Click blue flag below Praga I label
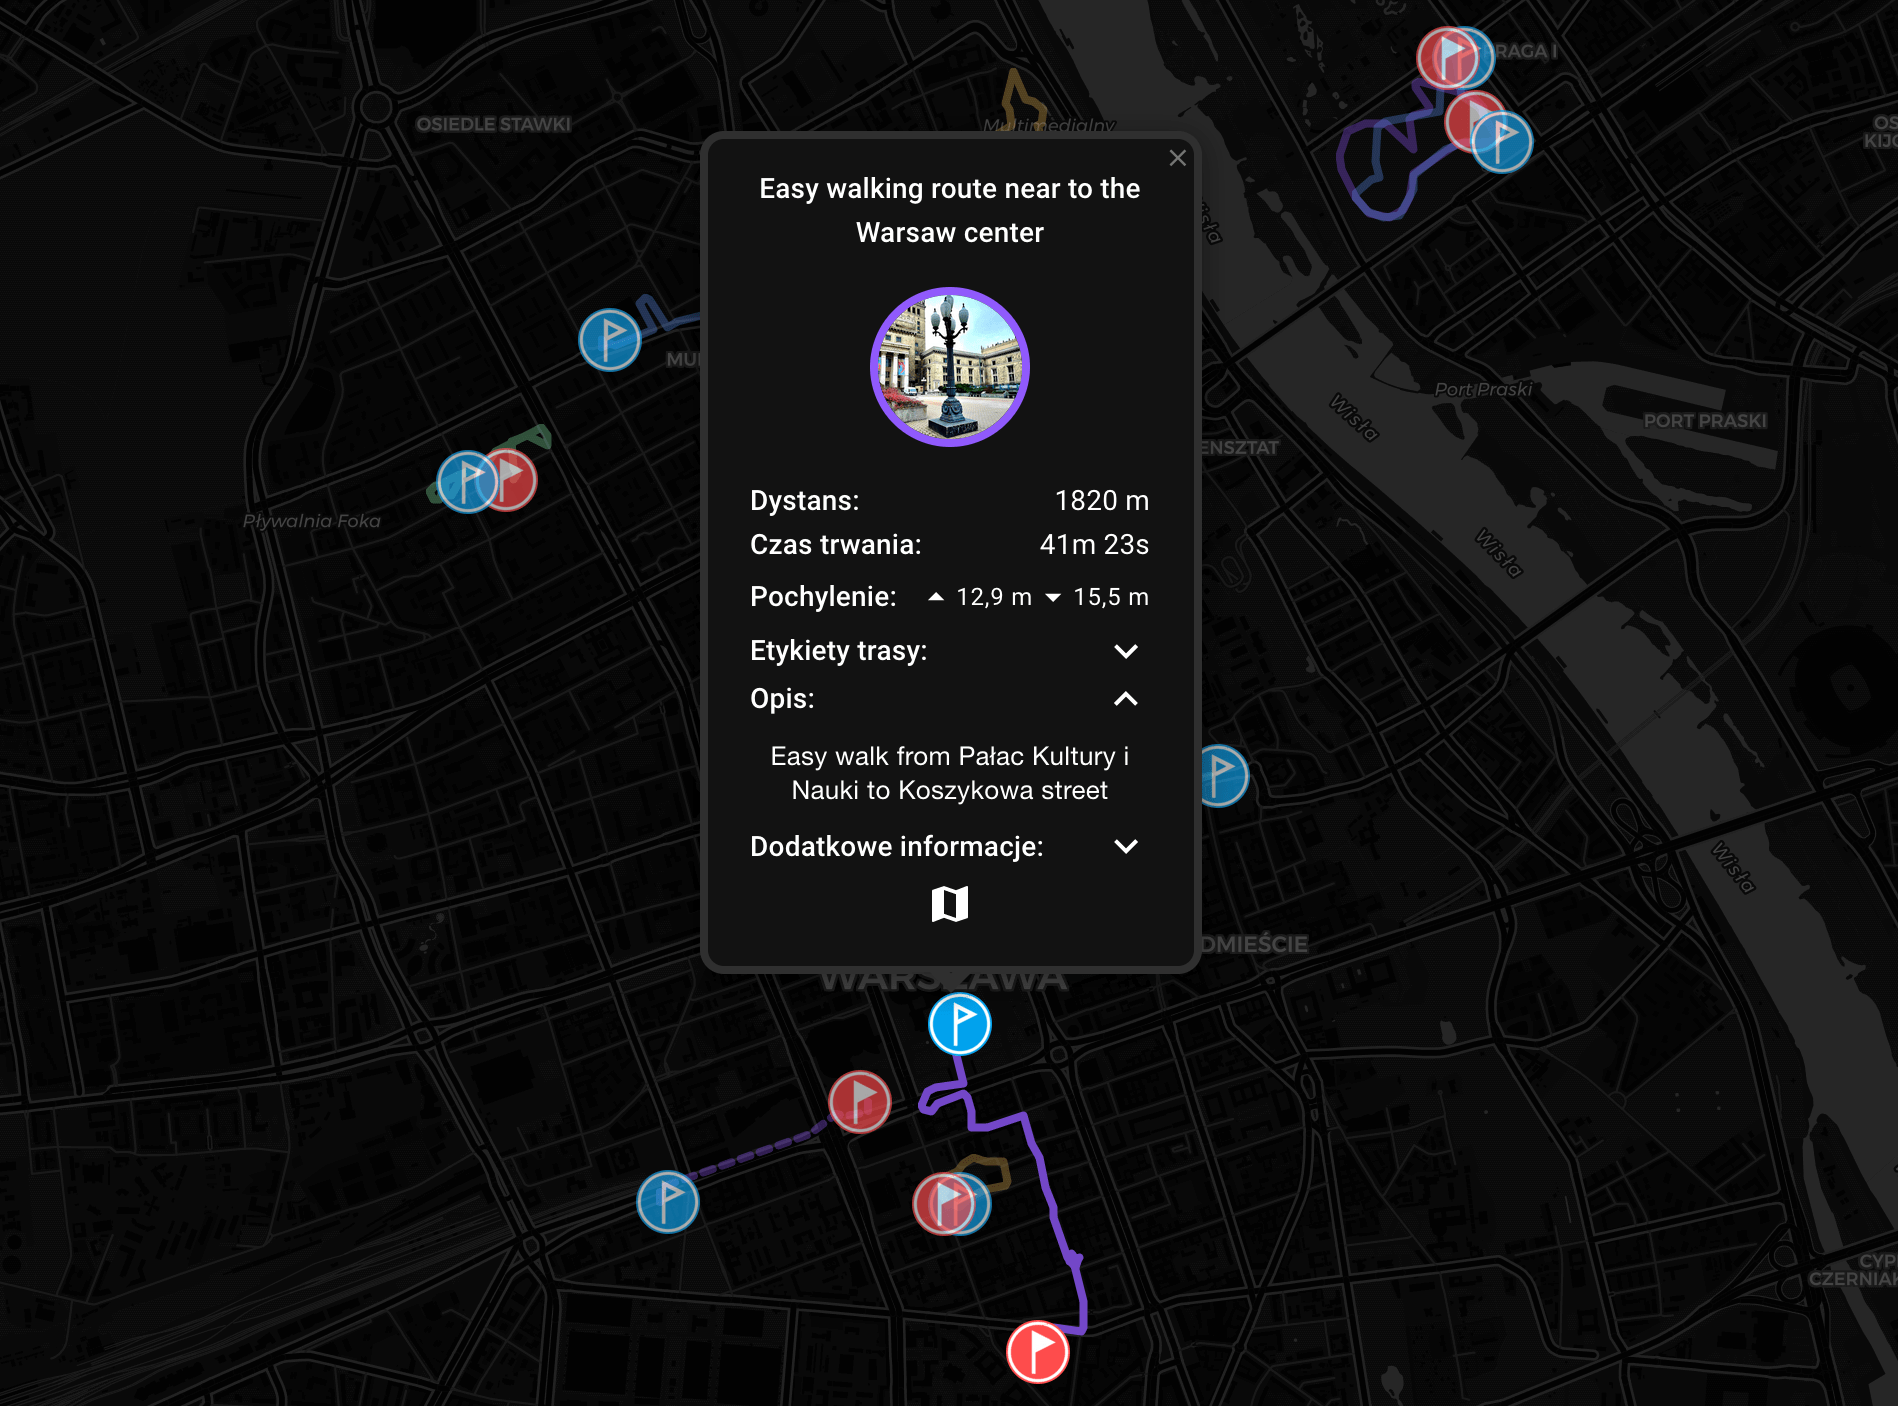 click(x=1502, y=141)
